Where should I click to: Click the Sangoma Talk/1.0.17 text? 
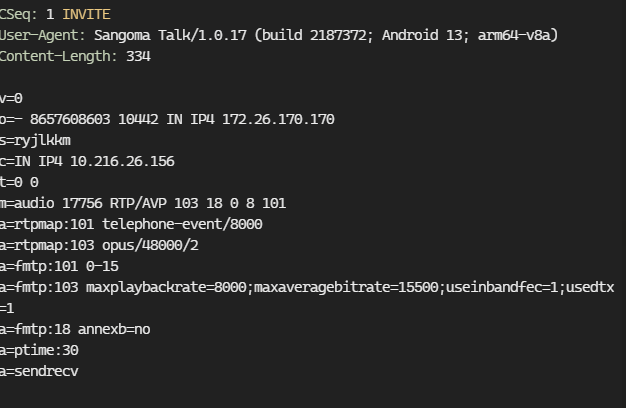click(170, 36)
